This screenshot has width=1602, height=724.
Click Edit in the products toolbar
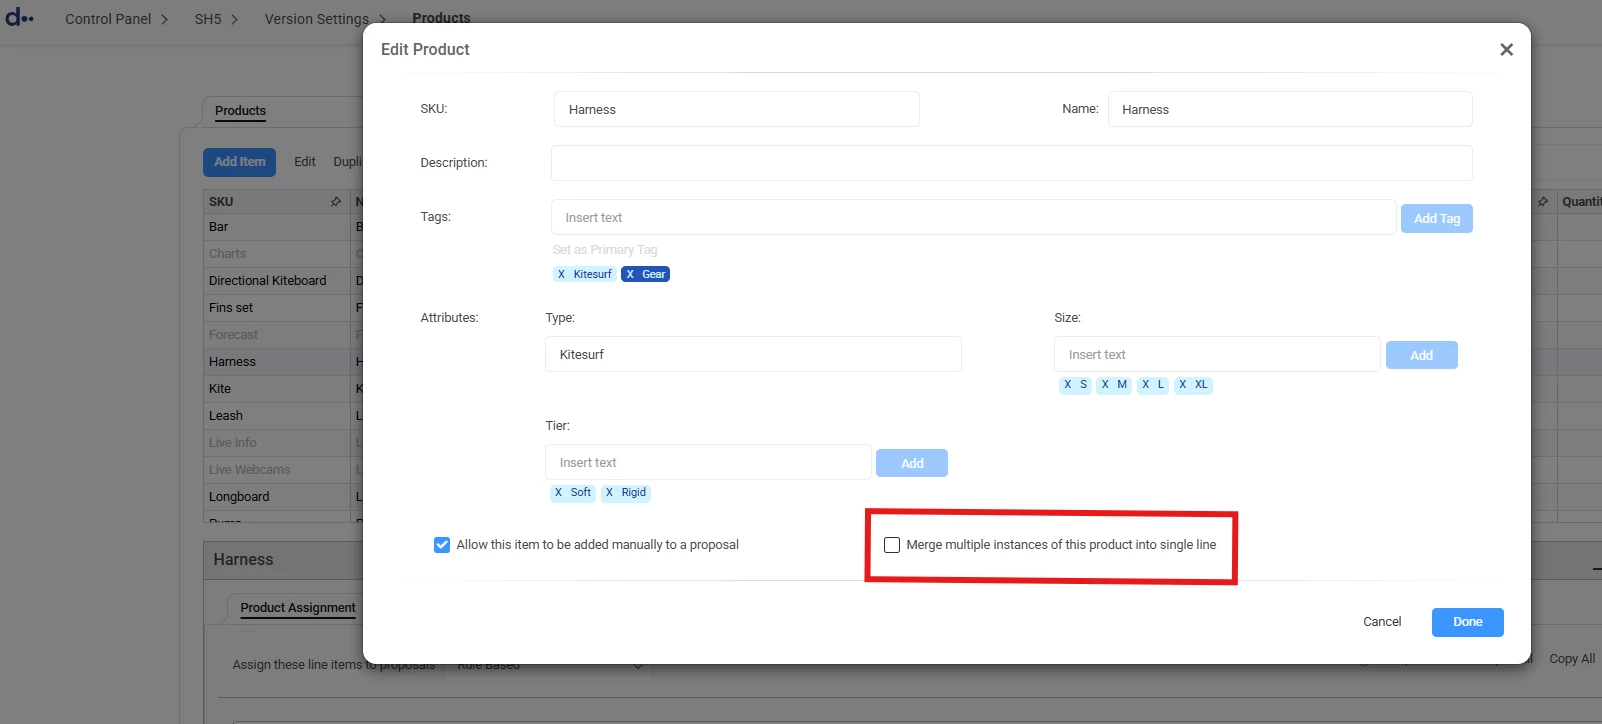click(x=305, y=162)
